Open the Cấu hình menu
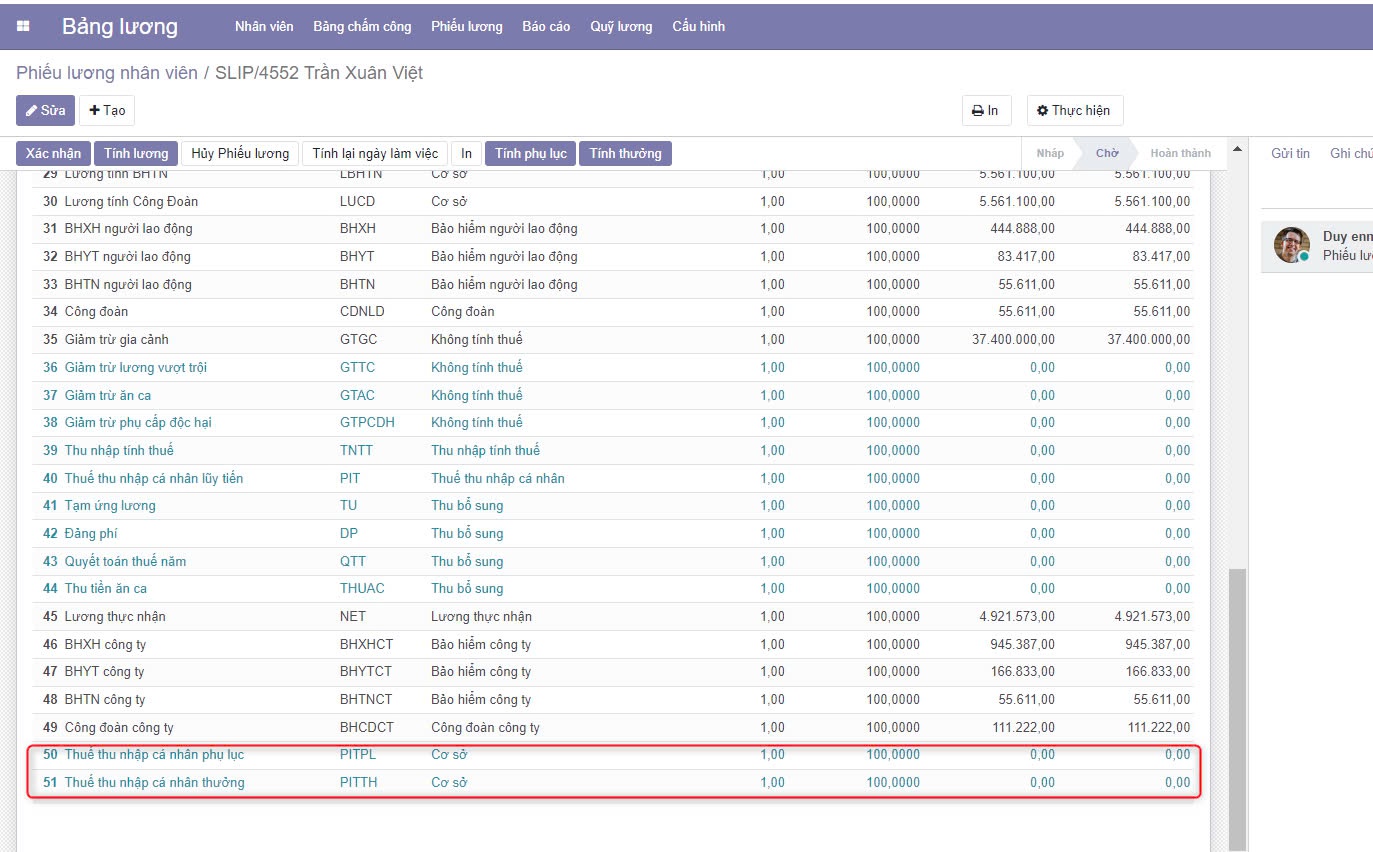Image resolution: width=1373 pixels, height=852 pixels. coord(698,27)
